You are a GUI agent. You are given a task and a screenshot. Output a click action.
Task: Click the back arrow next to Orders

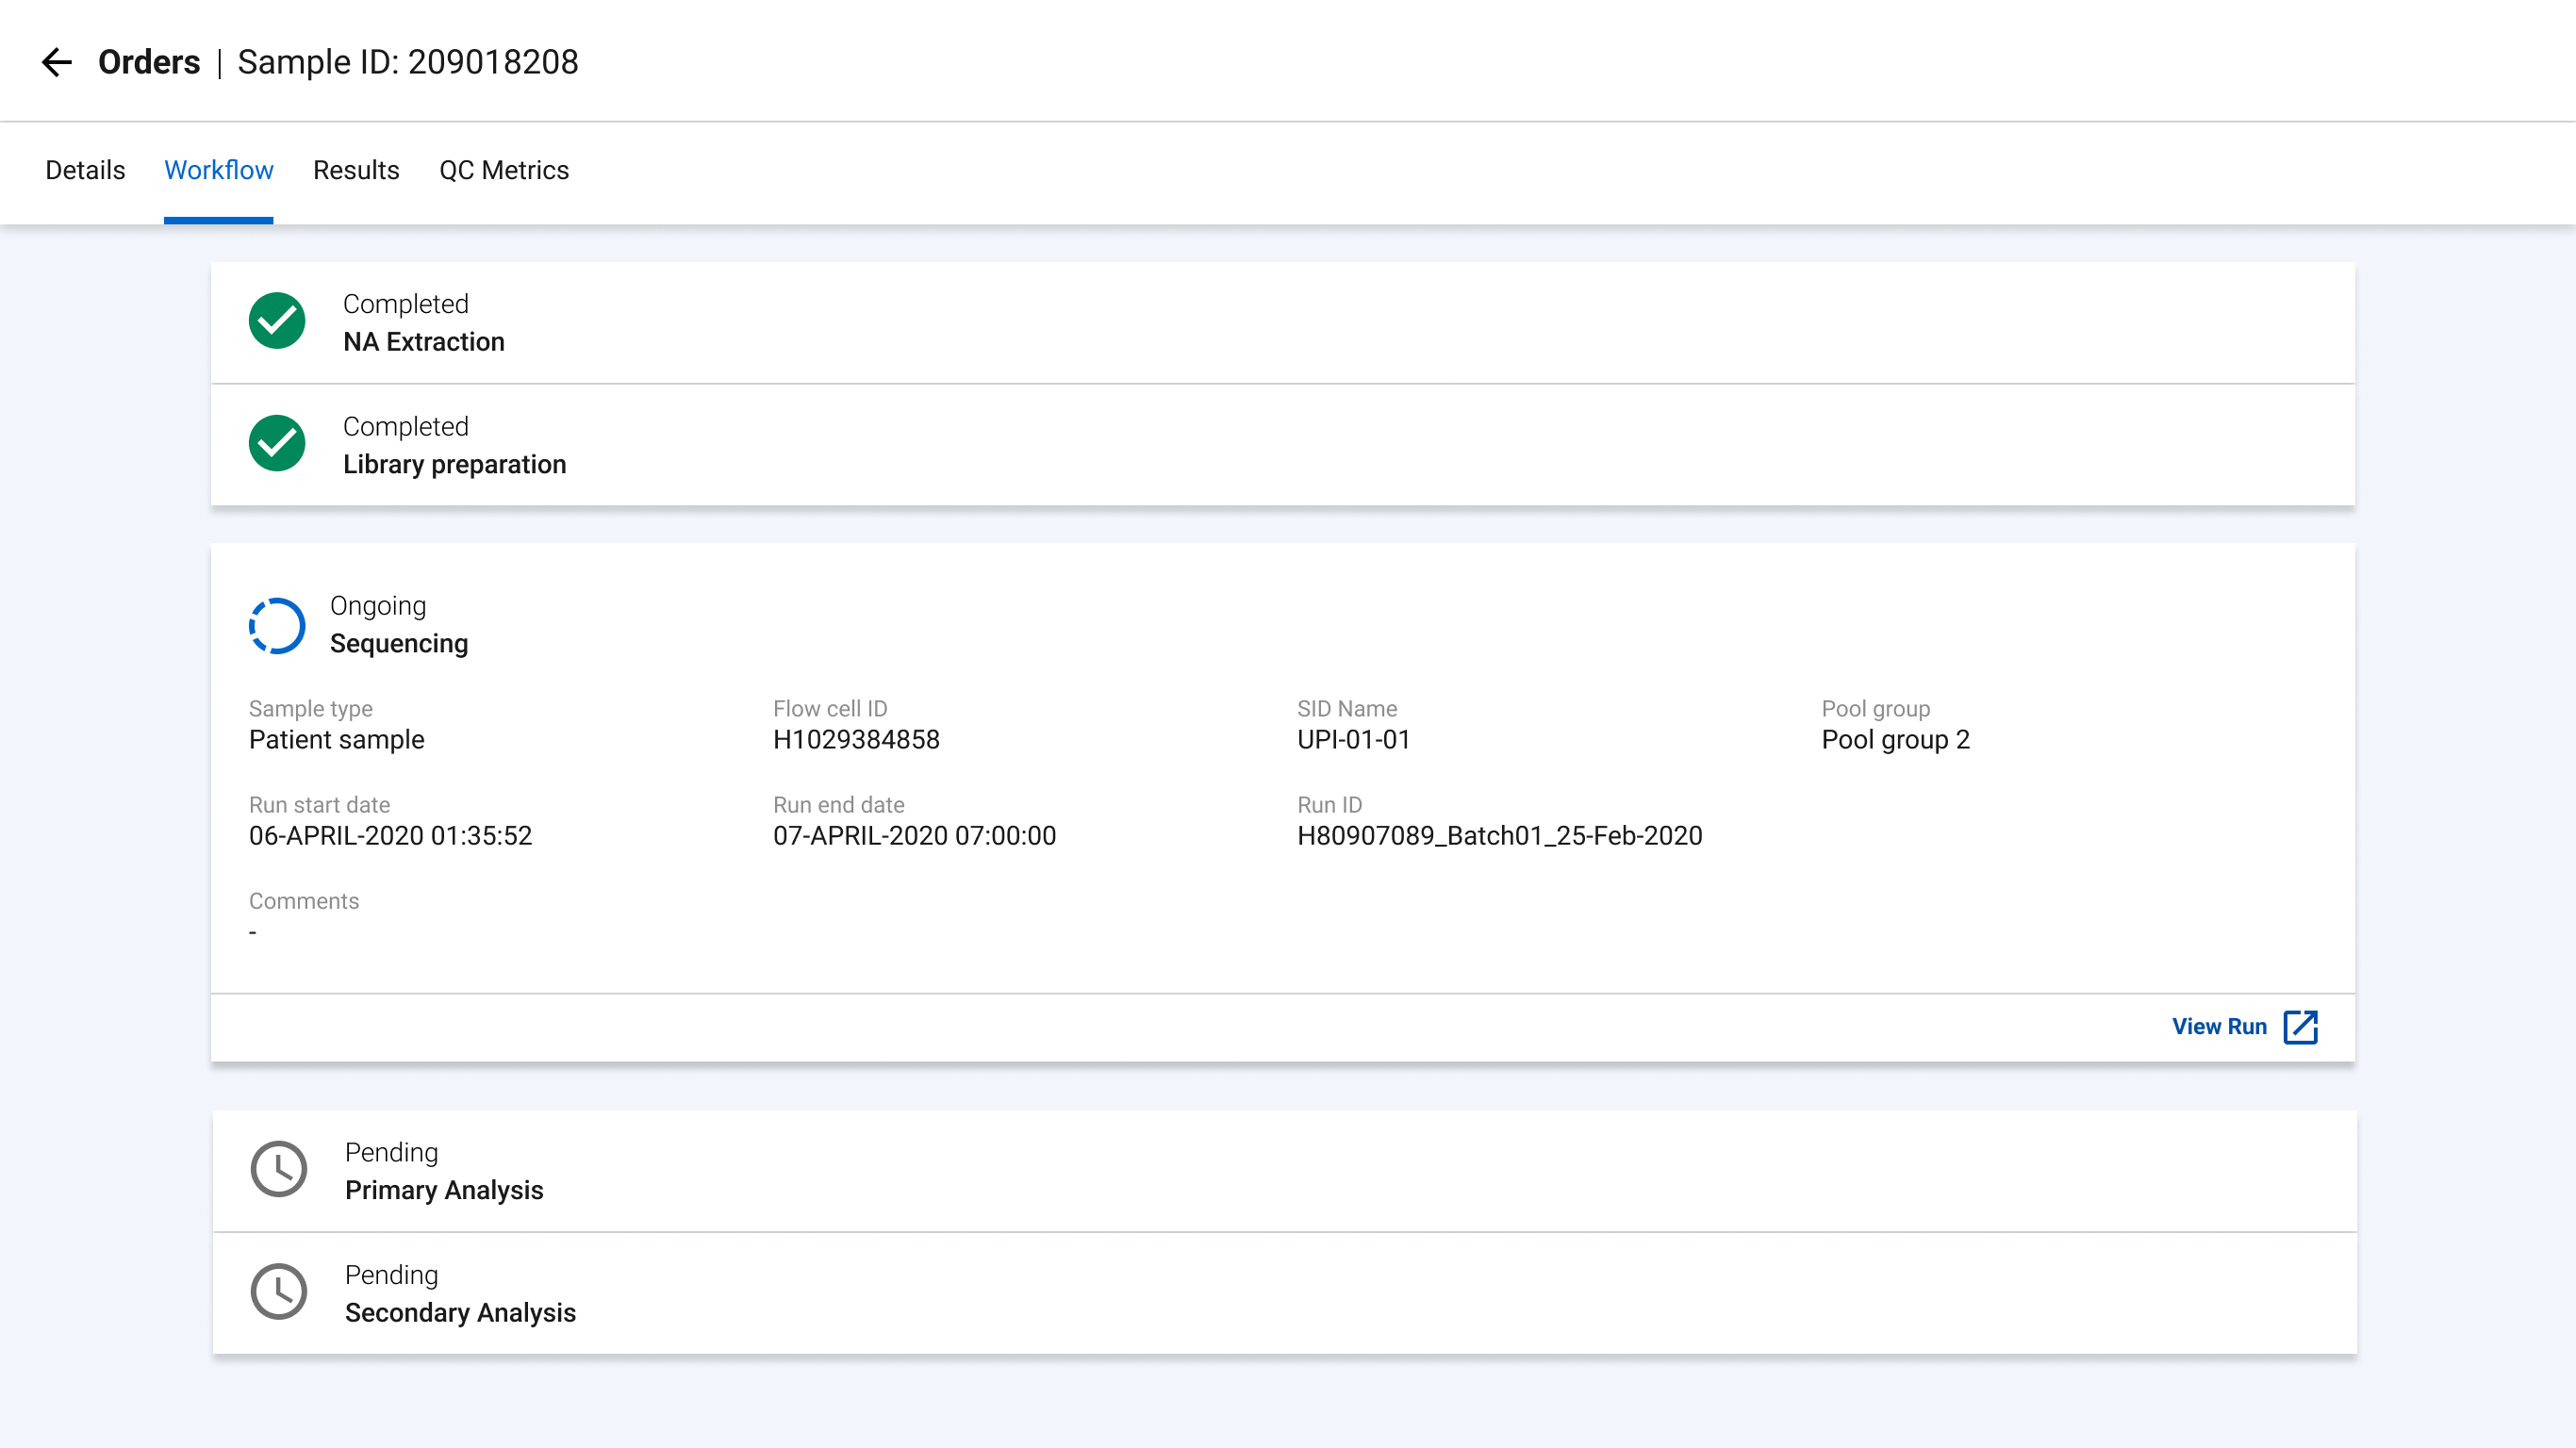point(57,62)
